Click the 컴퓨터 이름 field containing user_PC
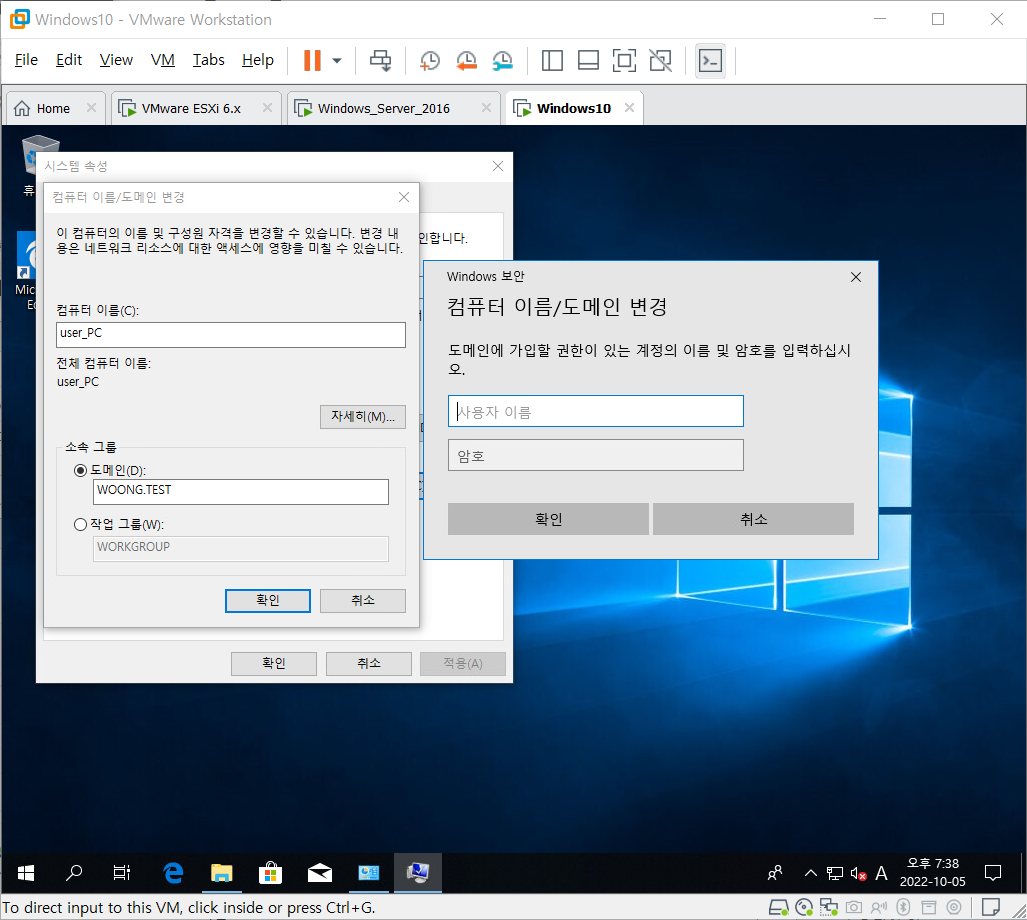This screenshot has width=1027, height=920. (231, 335)
